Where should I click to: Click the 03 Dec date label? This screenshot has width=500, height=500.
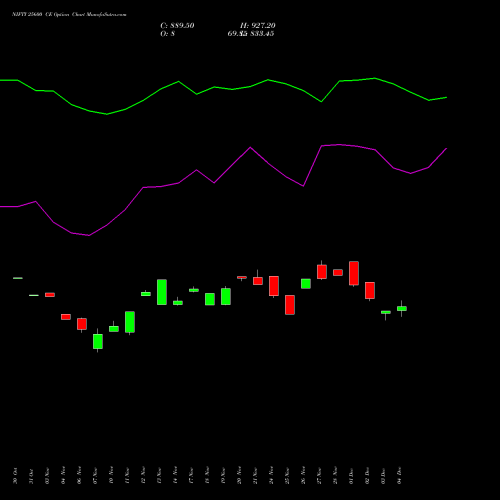tap(383, 476)
